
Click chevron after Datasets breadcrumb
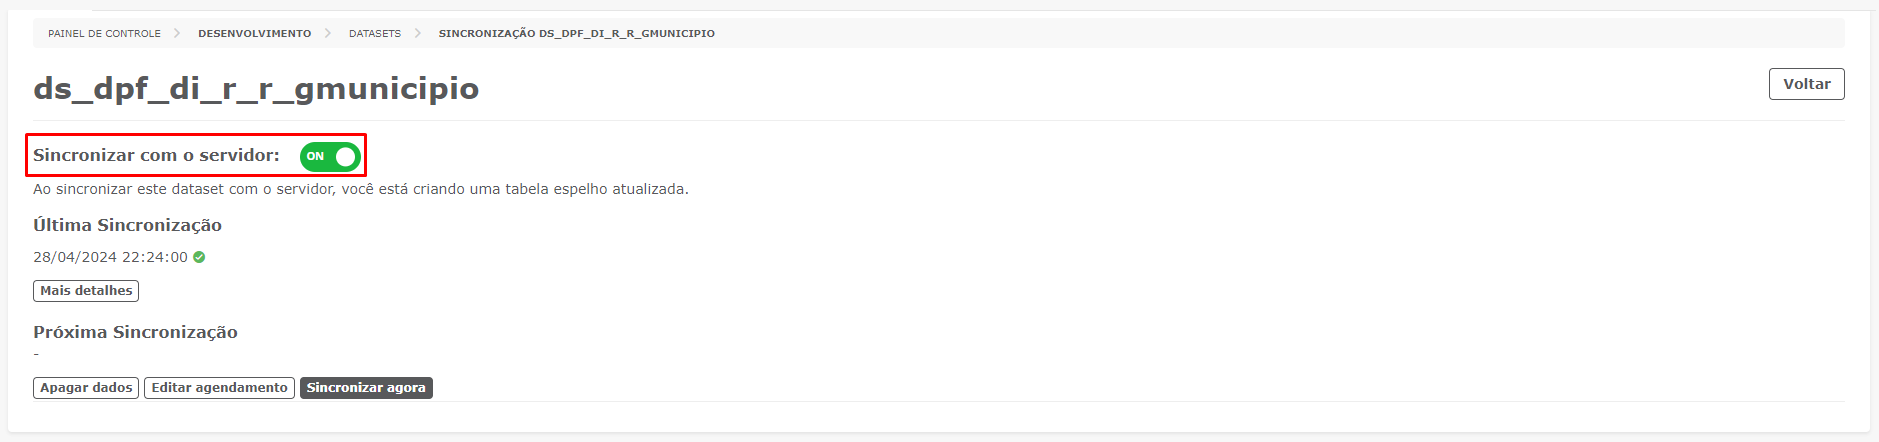[x=418, y=33]
